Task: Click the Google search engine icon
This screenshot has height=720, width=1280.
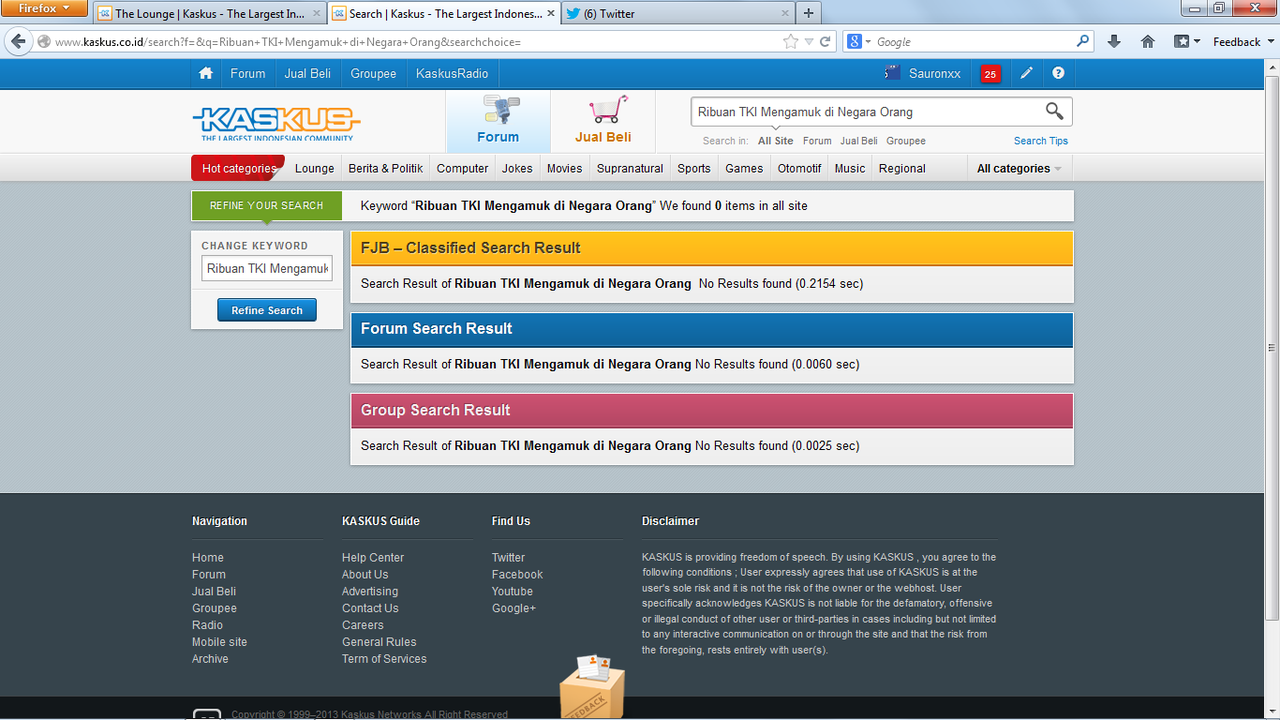Action: [855, 42]
